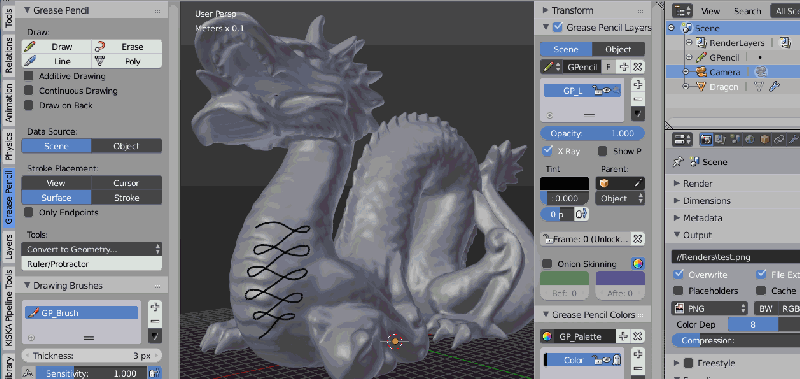800x379 pixels.
Task: Add a new grease pencil layer
Action: (x=638, y=84)
